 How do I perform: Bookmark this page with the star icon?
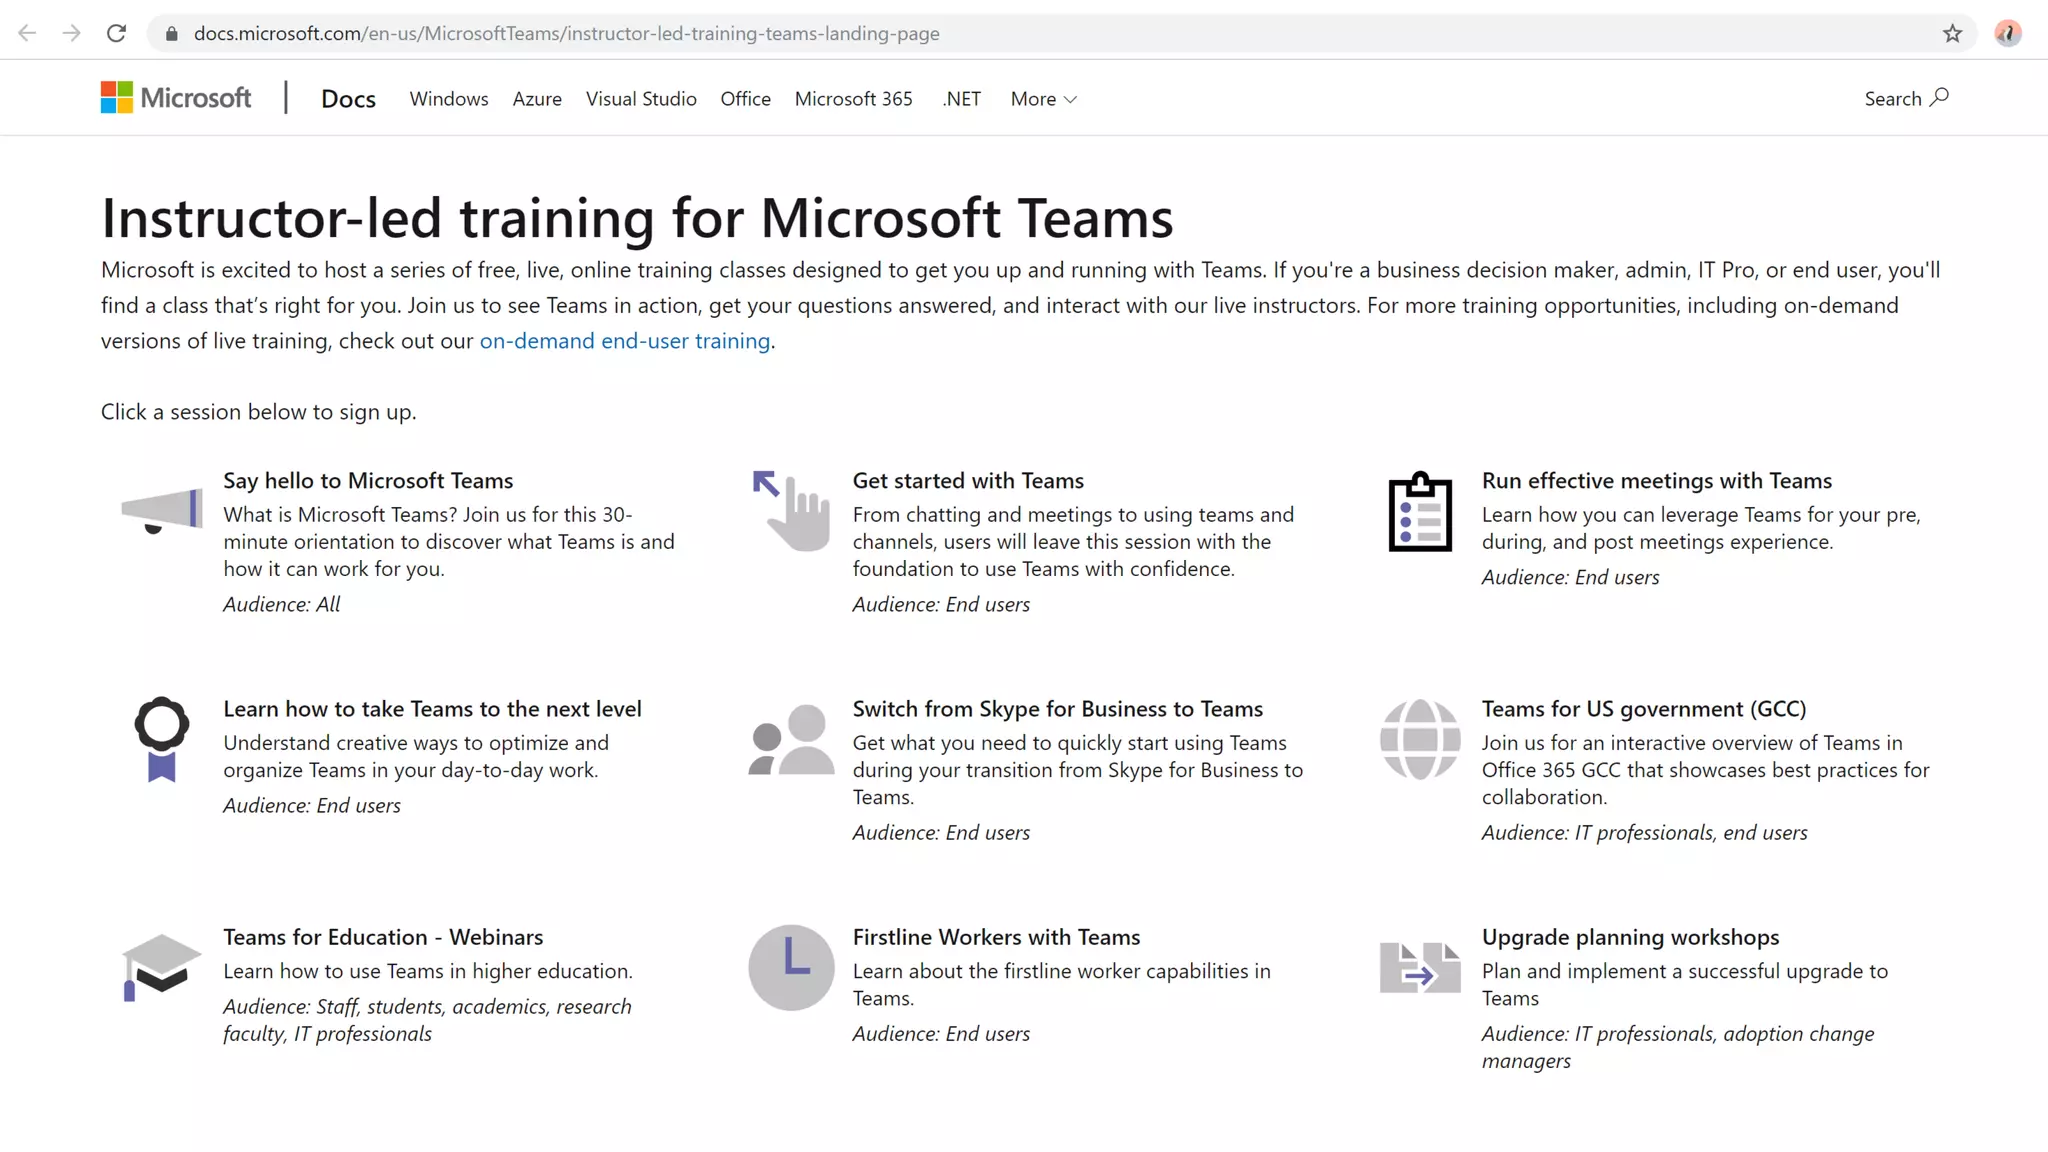[1952, 33]
